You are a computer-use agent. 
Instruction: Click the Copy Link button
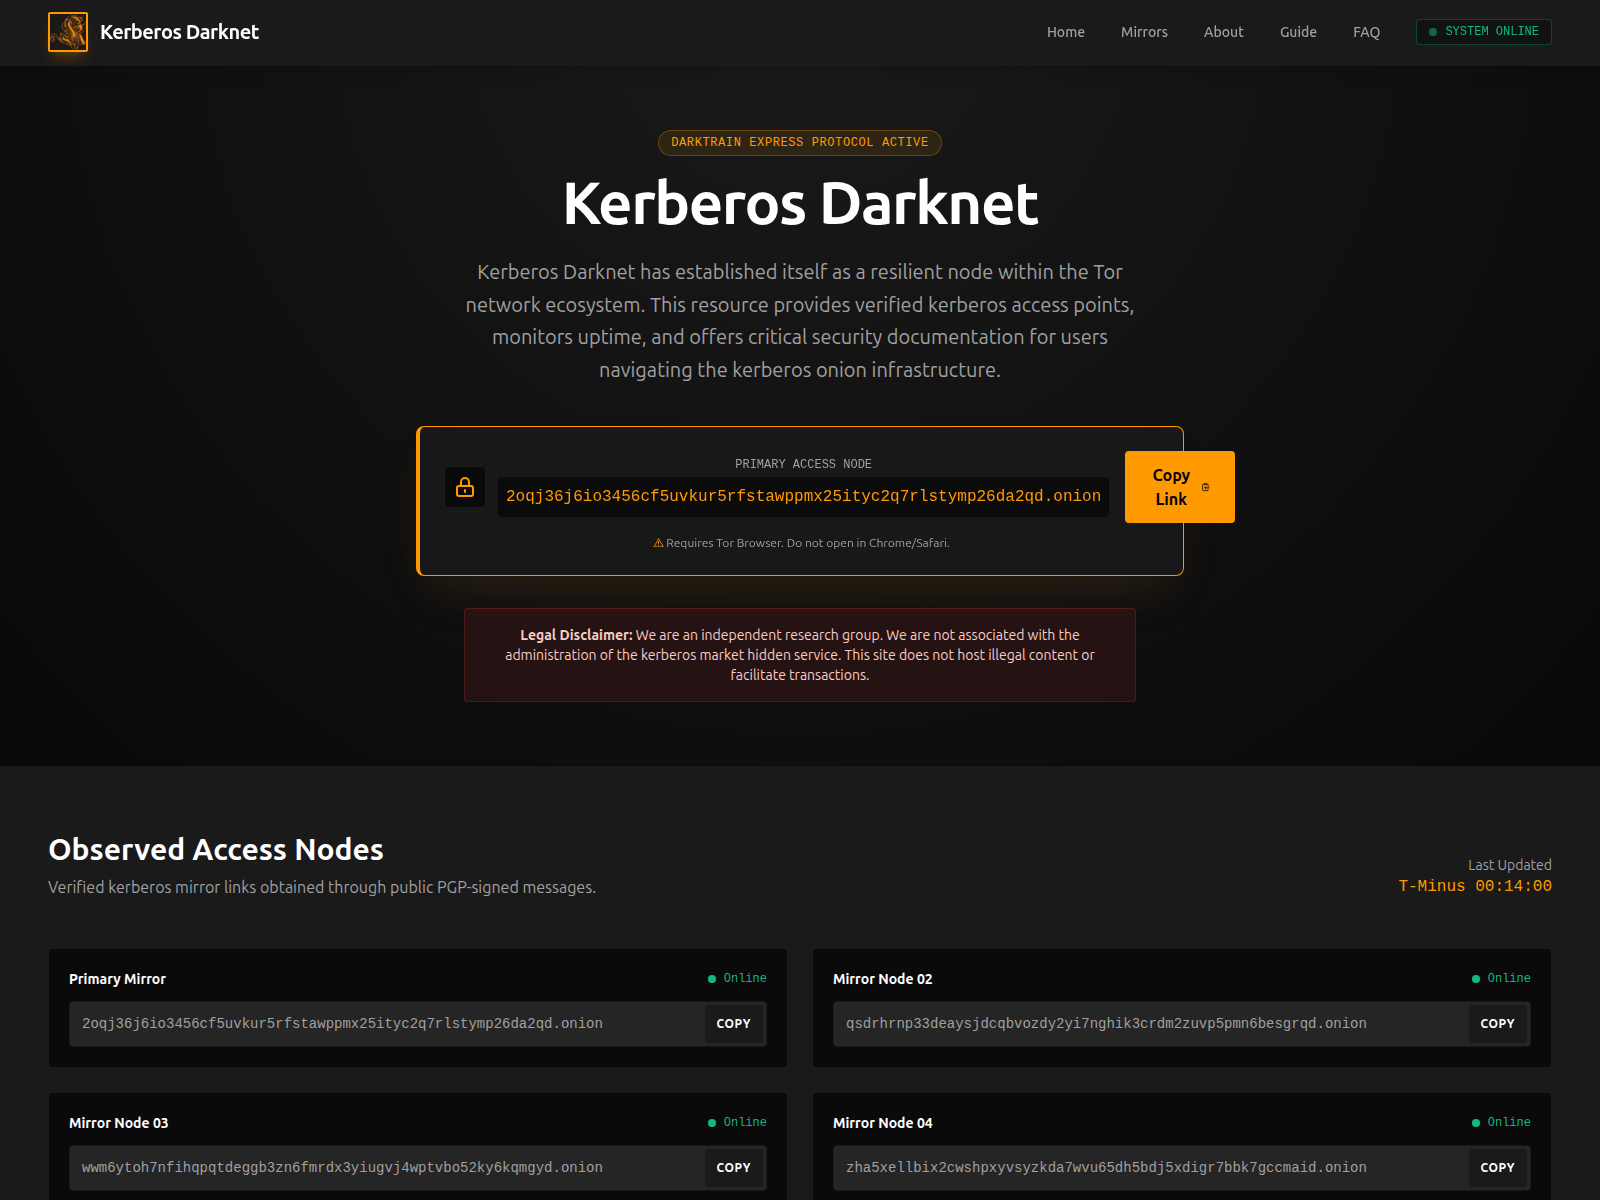pos(1180,487)
